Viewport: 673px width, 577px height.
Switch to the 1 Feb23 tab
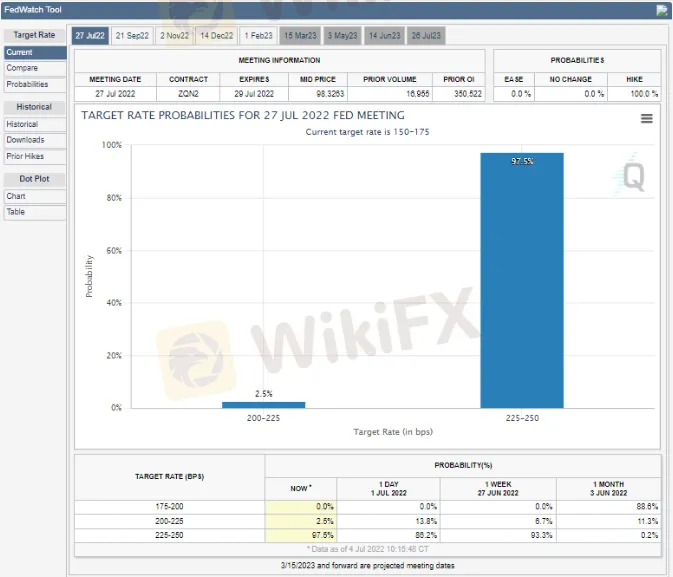(258, 35)
